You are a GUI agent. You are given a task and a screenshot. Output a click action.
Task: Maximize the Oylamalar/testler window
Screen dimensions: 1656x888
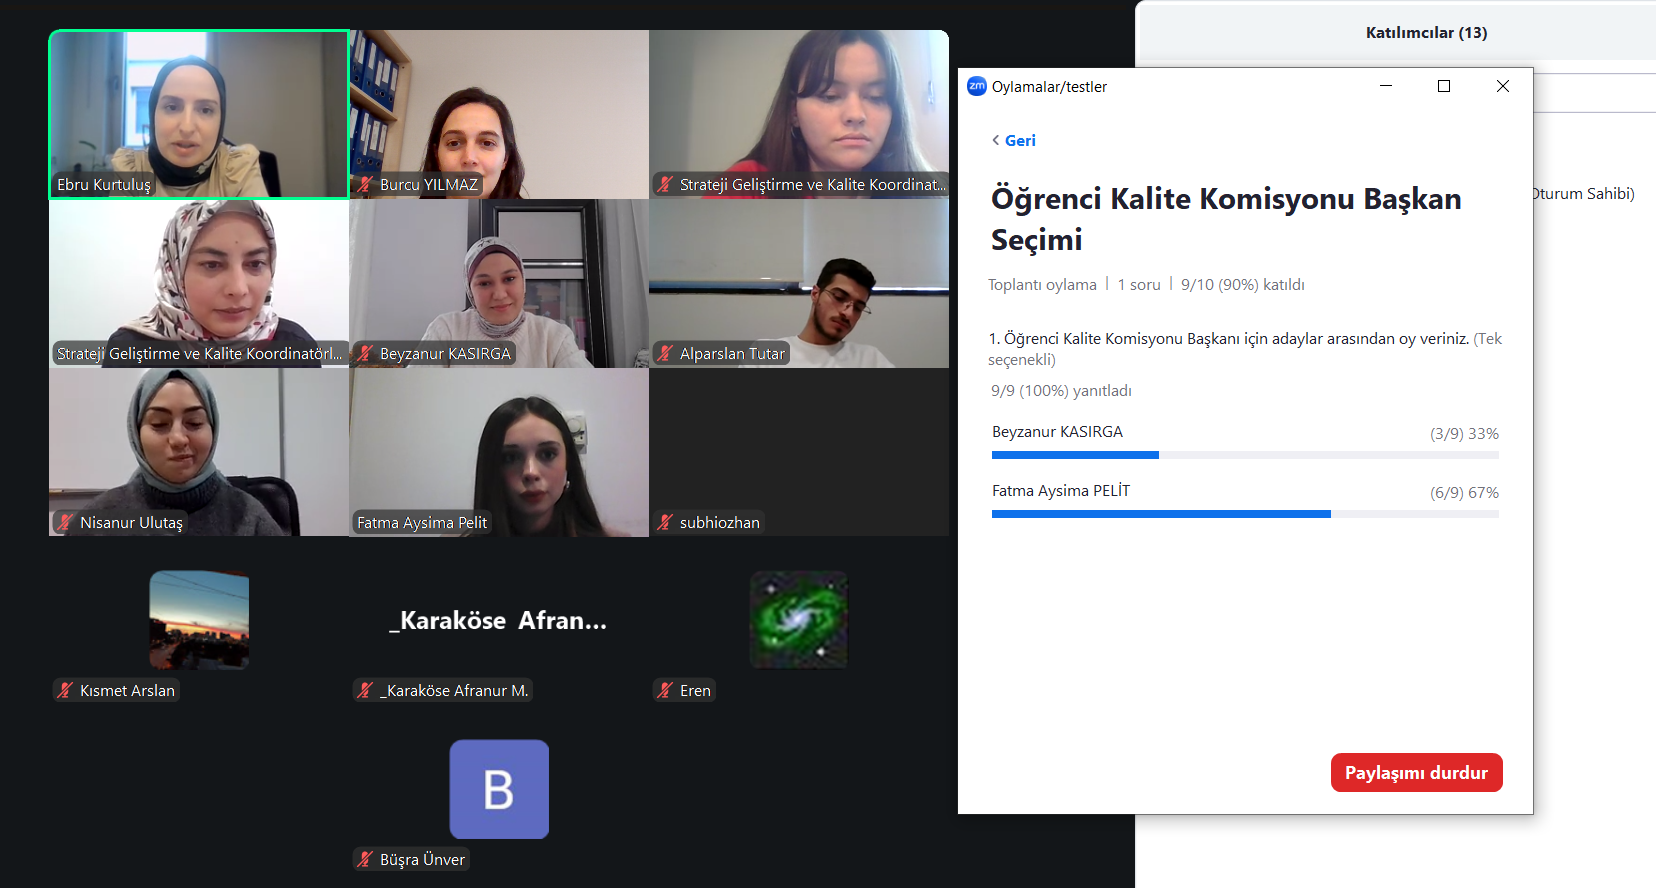pos(1443,87)
